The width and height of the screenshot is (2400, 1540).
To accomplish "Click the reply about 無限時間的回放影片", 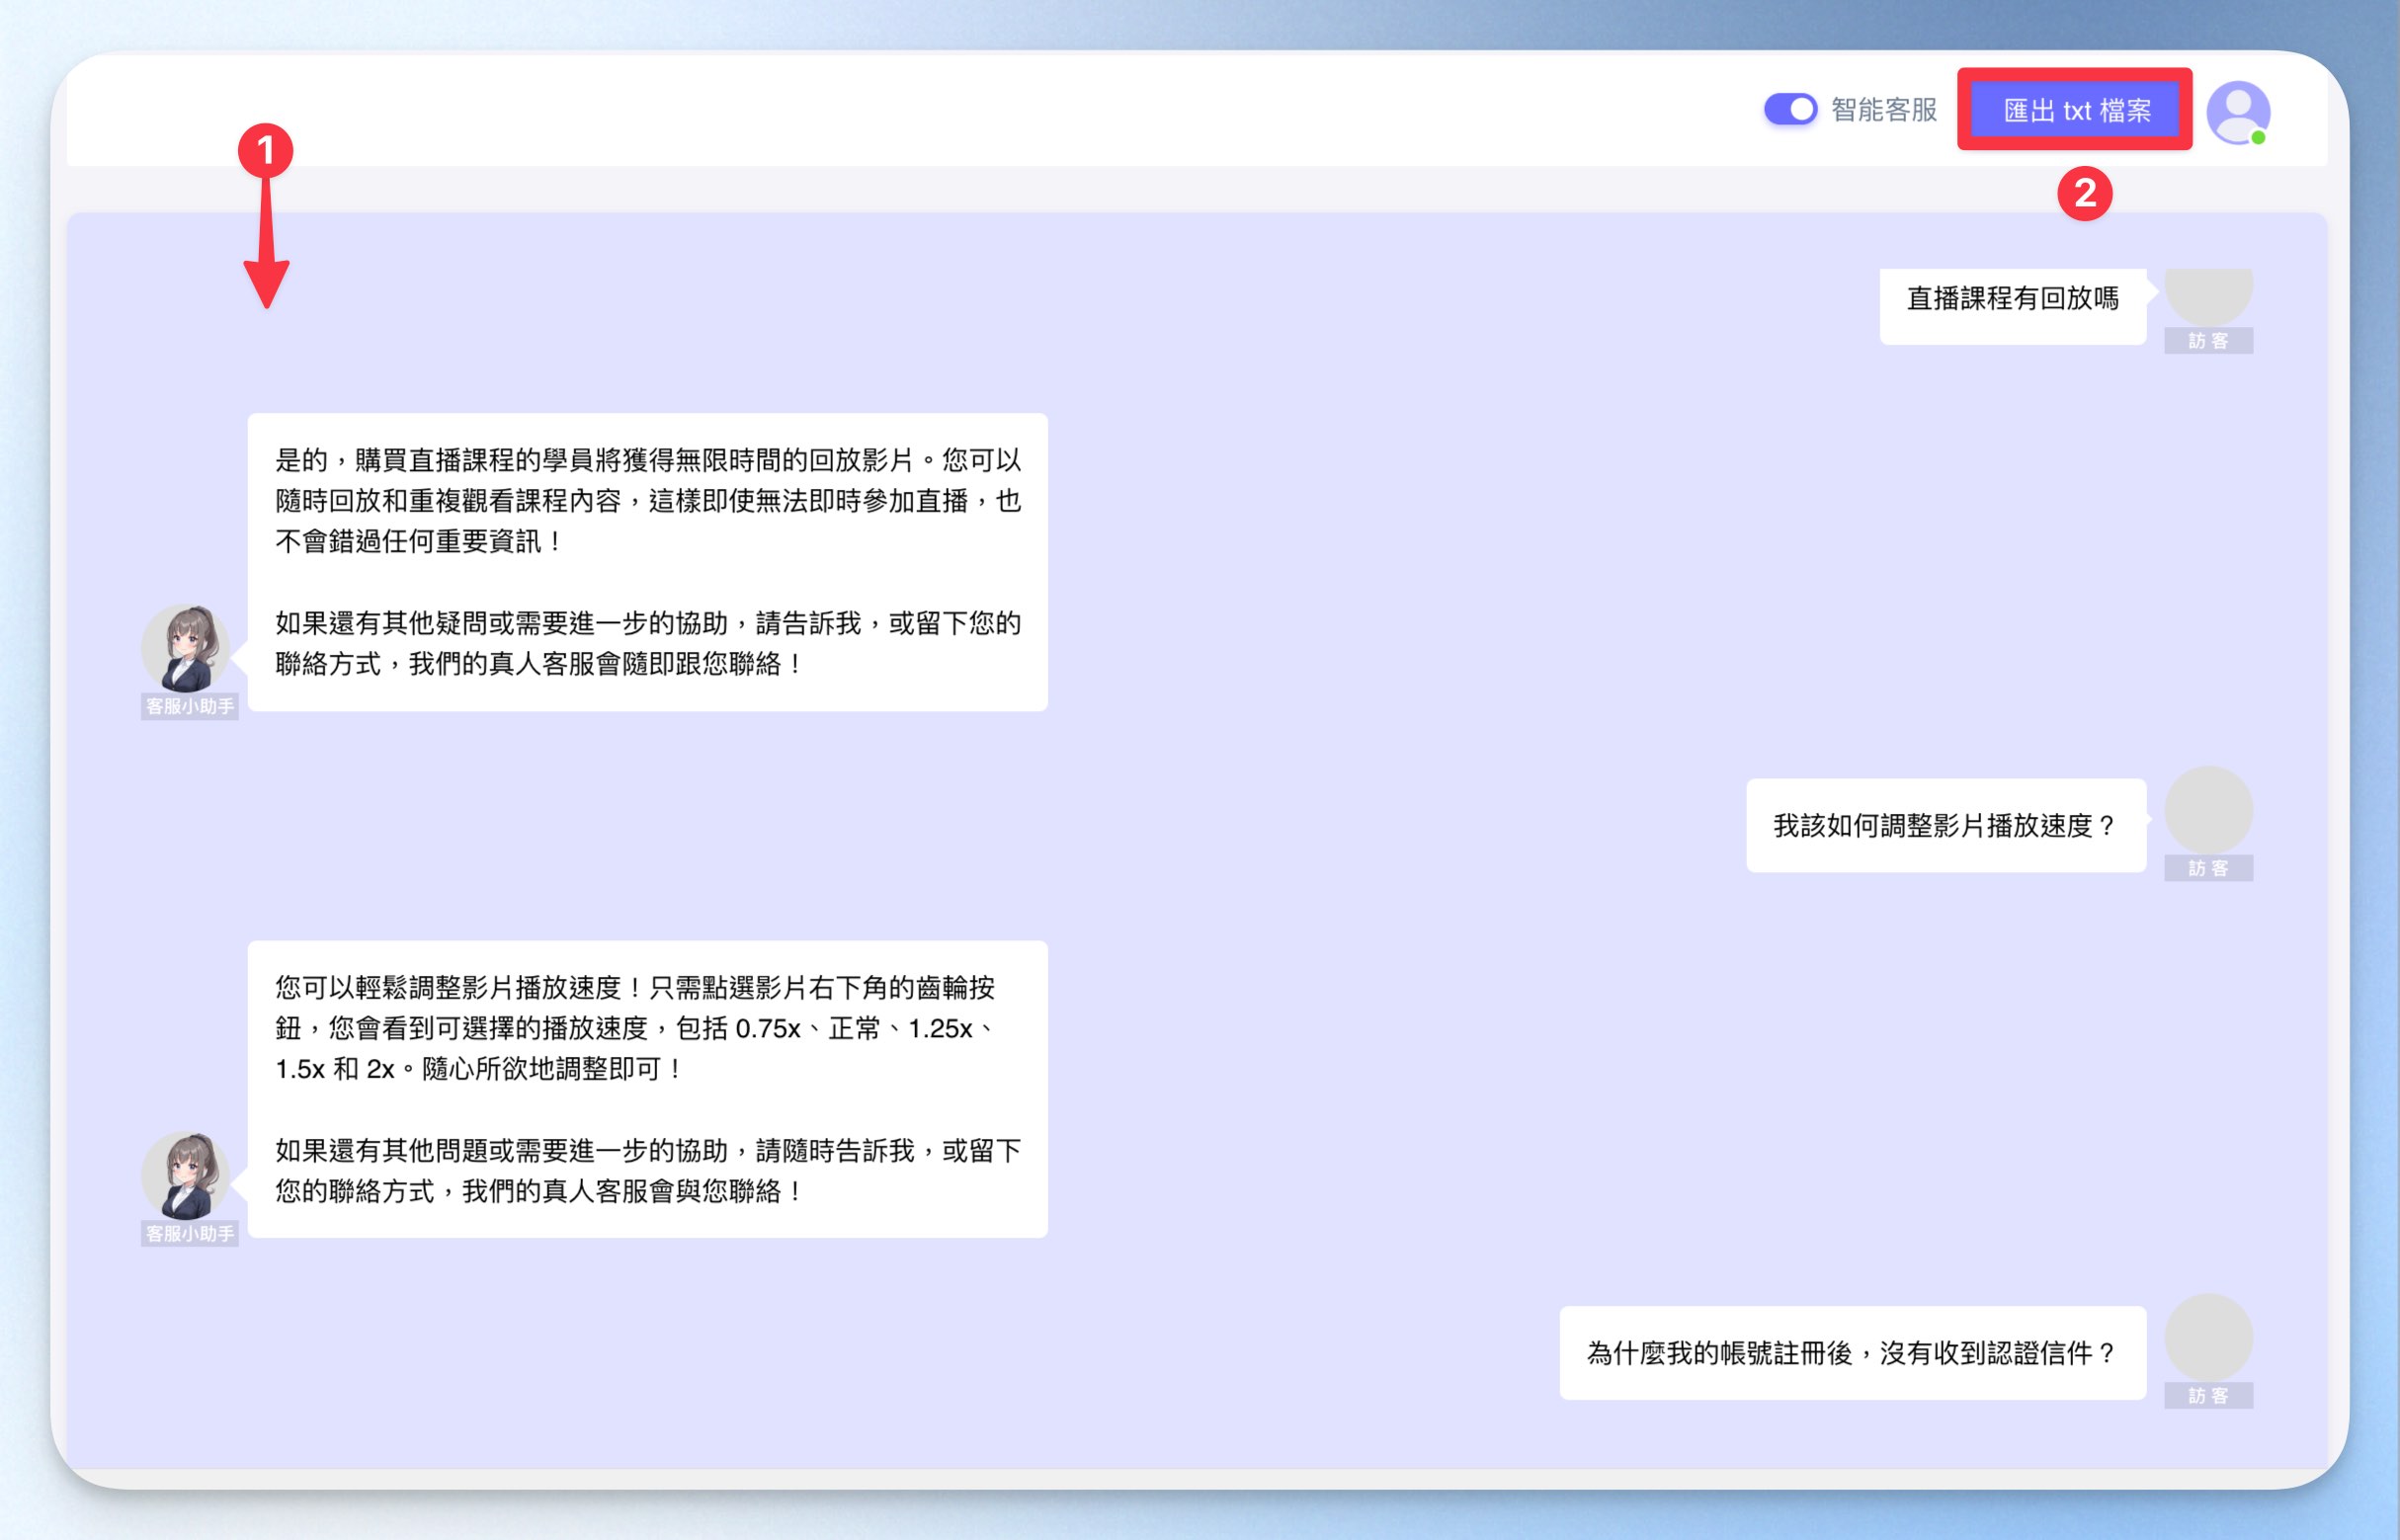I will coord(648,562).
